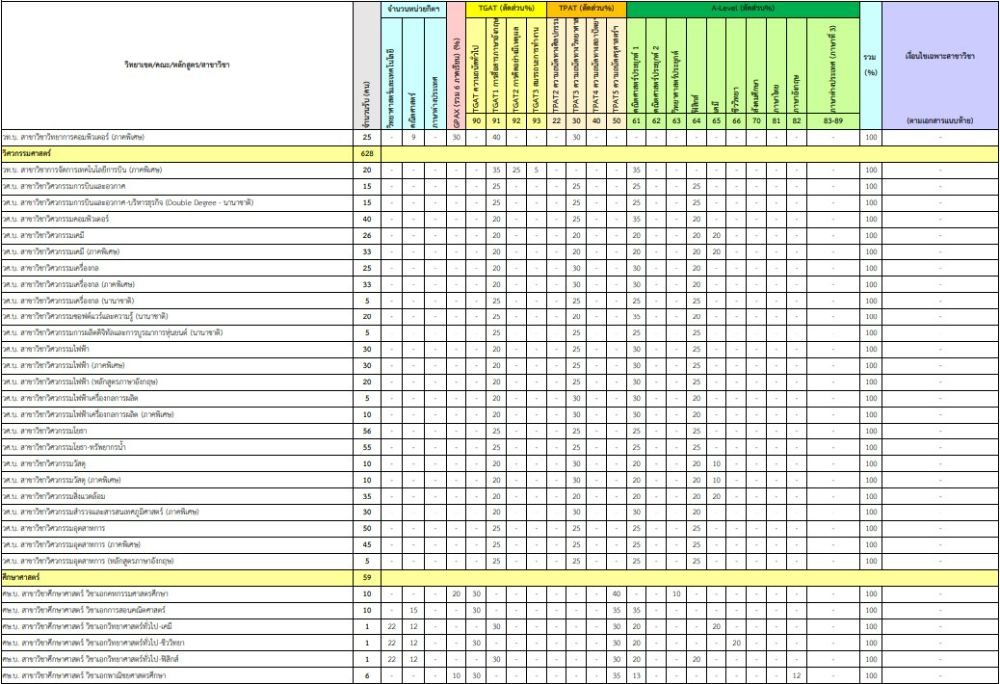Screen dimensions: 1000x684
Task: Click the รวม (%) column header
Action: 870,65
